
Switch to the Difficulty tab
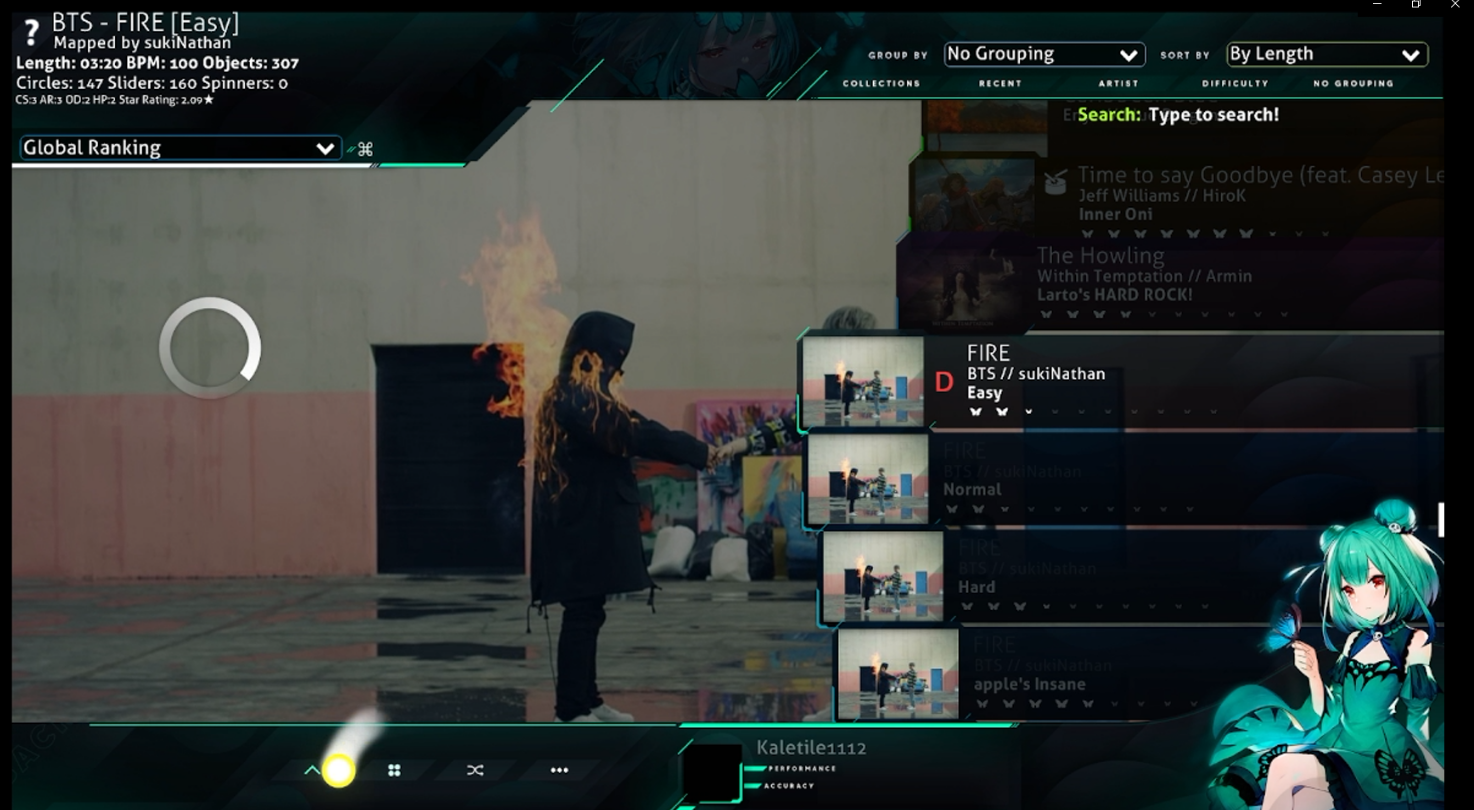(x=1235, y=84)
